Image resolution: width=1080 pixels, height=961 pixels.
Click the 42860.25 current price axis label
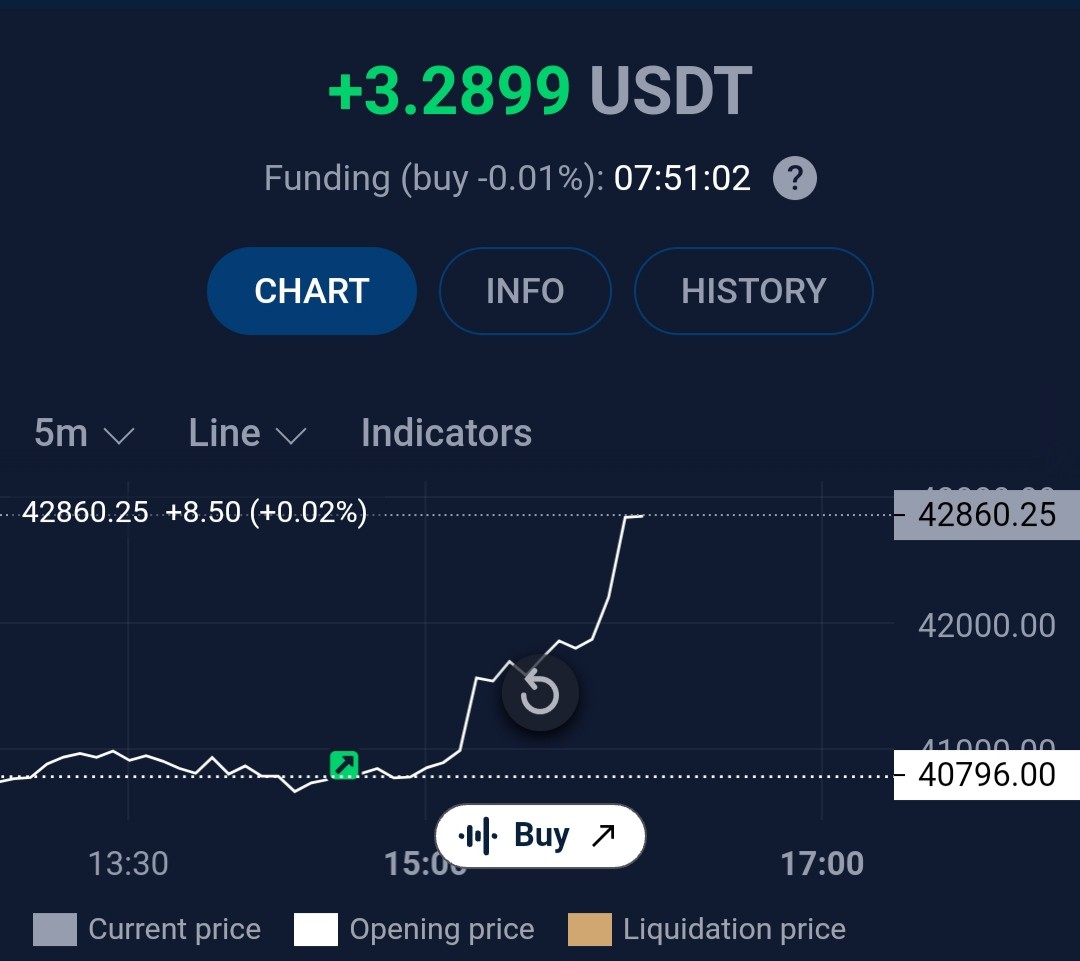click(987, 515)
